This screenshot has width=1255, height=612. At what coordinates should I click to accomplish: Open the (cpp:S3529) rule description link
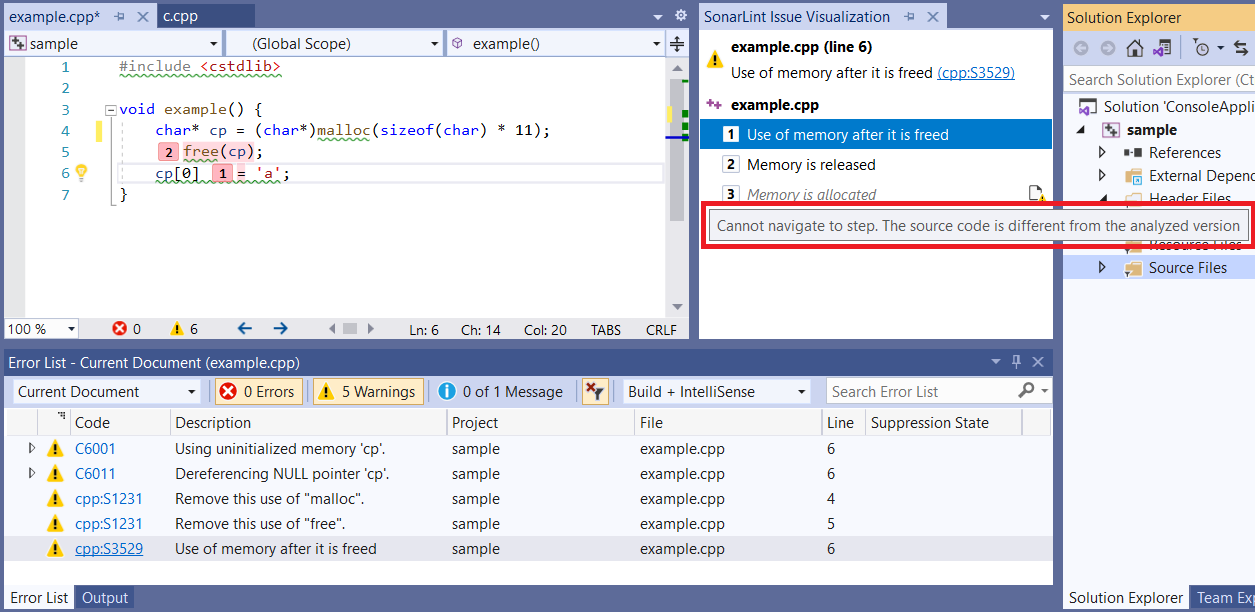point(975,72)
